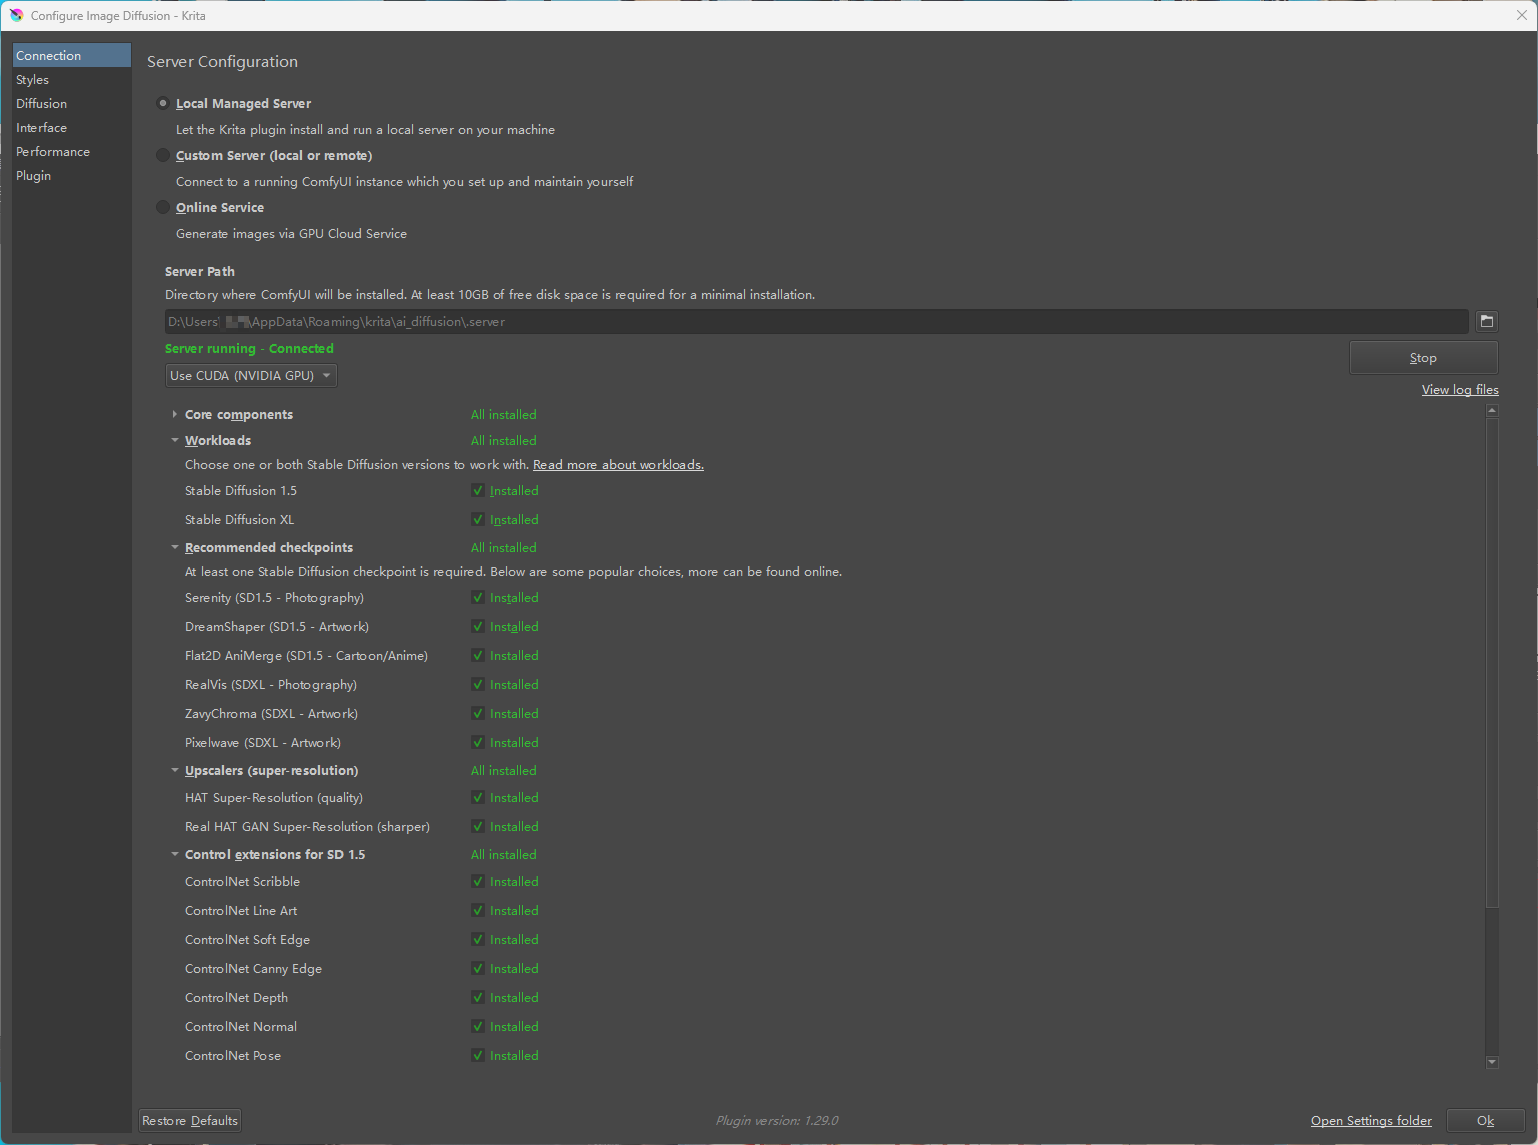This screenshot has height=1145, width=1538.
Task: Click Restore Defaults button
Action: 190,1121
